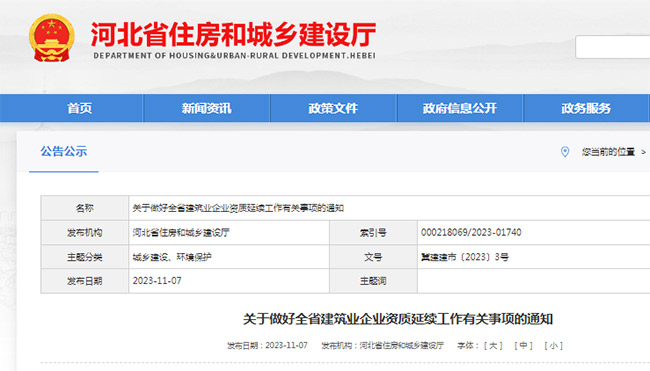This screenshot has width=650, height=371.
Task: Click the 索引号 table label
Action: 373,233
